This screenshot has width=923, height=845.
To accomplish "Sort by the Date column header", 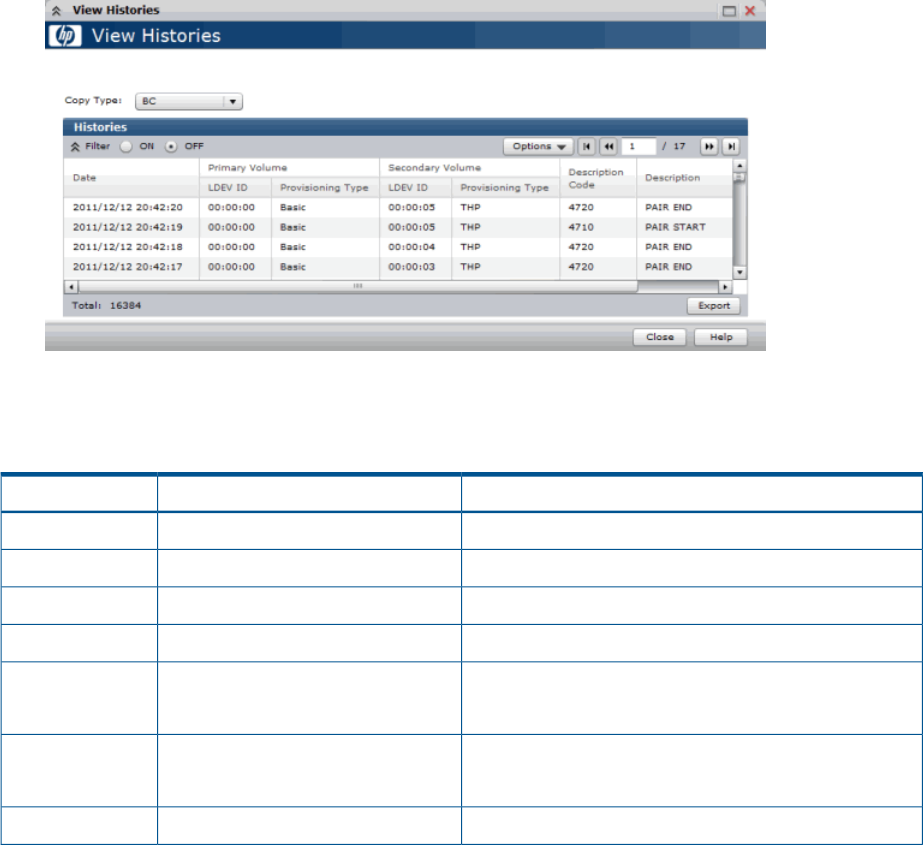I will [x=131, y=178].
